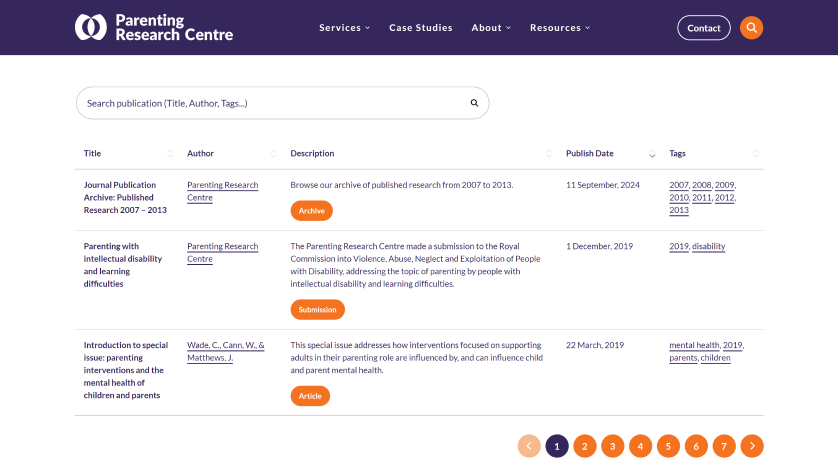Sort by Description column arrows
Image resolution: width=838 pixels, height=471 pixels.
(x=548, y=154)
